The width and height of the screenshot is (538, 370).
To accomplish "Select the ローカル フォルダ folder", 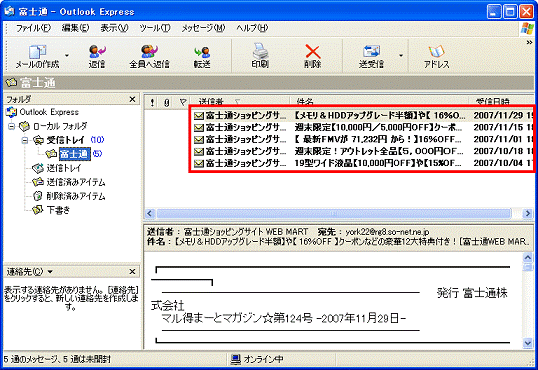I will (60, 126).
